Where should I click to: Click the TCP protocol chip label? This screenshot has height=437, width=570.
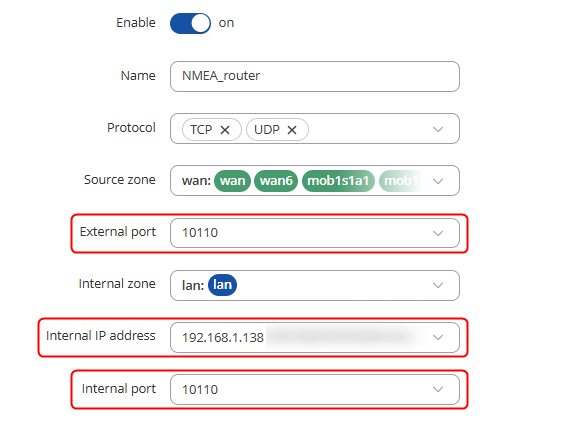click(x=201, y=130)
